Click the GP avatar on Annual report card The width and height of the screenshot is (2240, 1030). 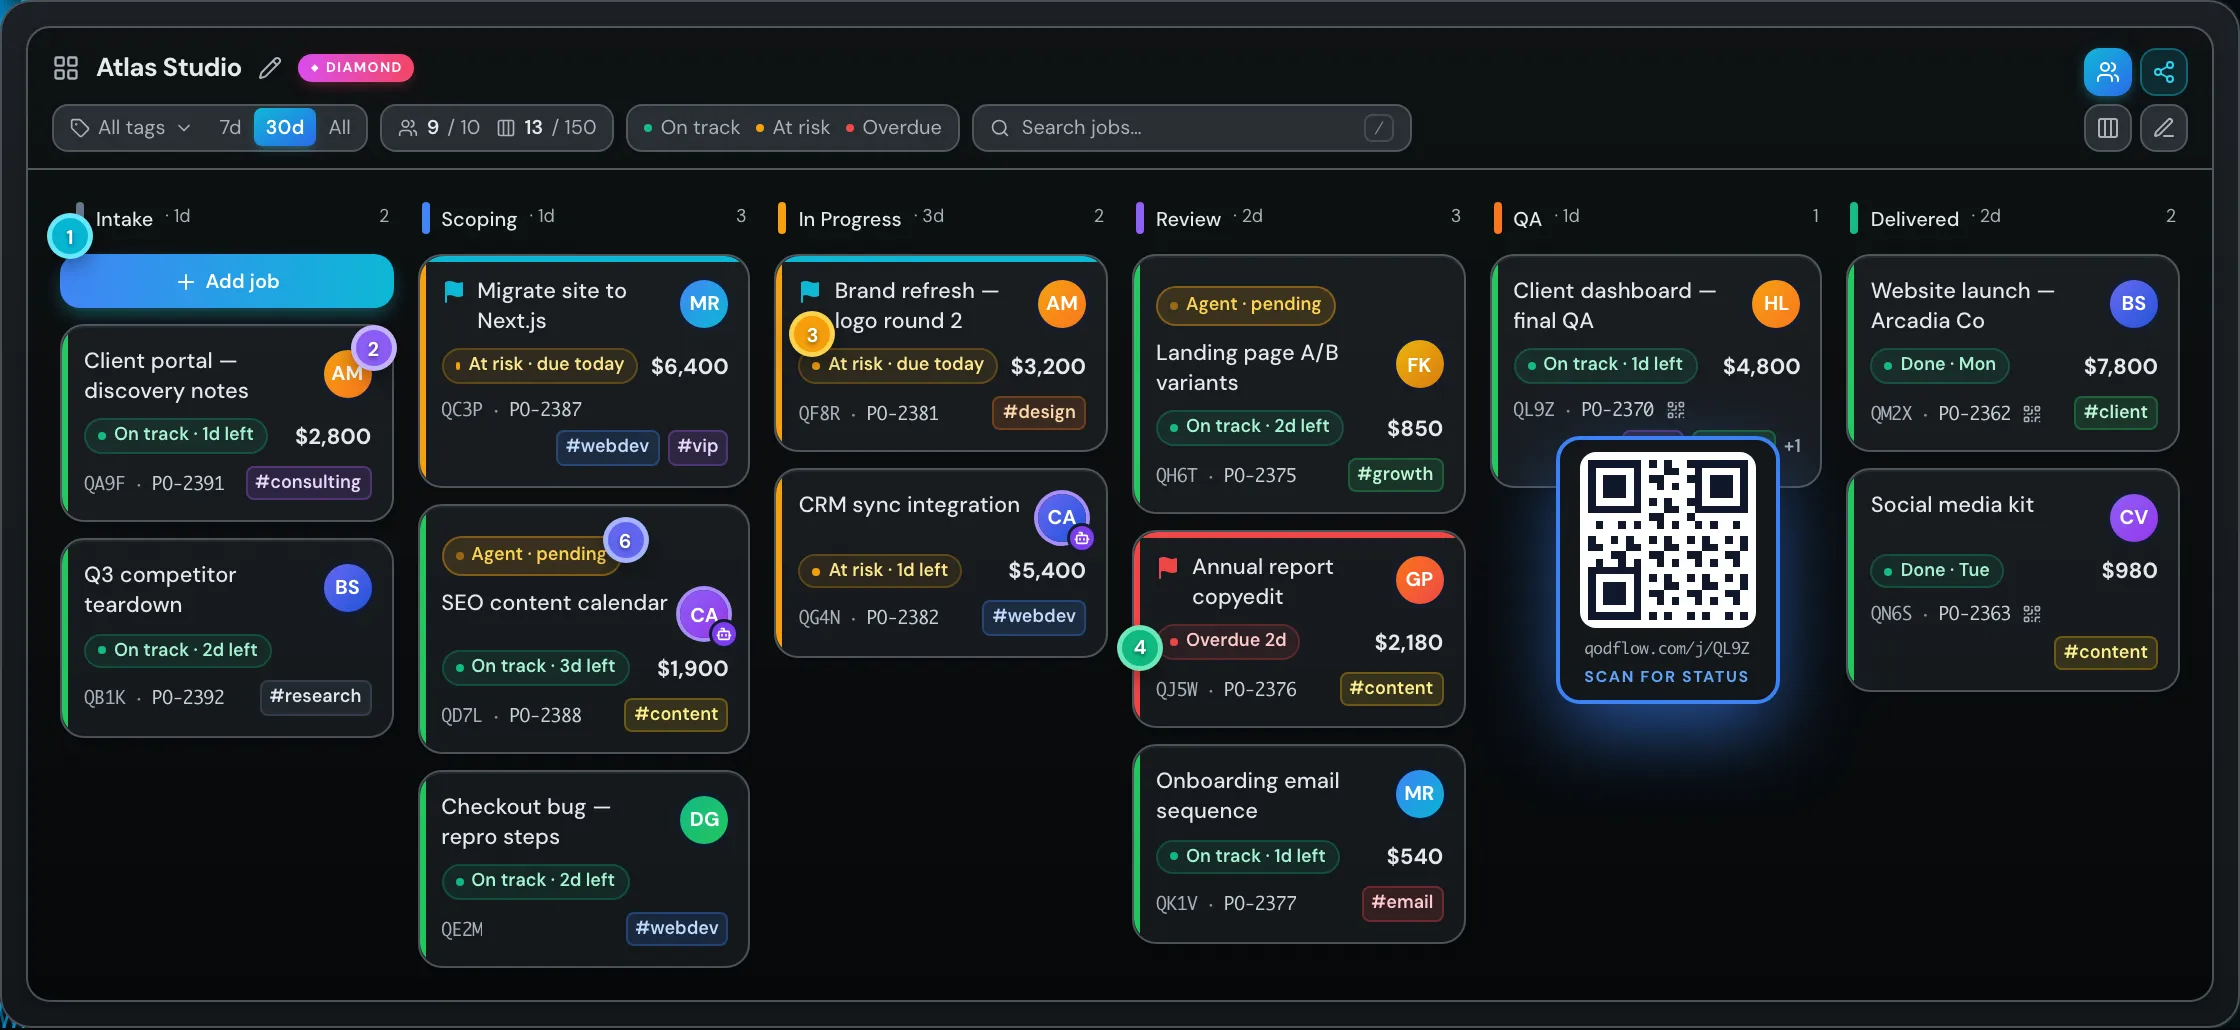pos(1419,580)
